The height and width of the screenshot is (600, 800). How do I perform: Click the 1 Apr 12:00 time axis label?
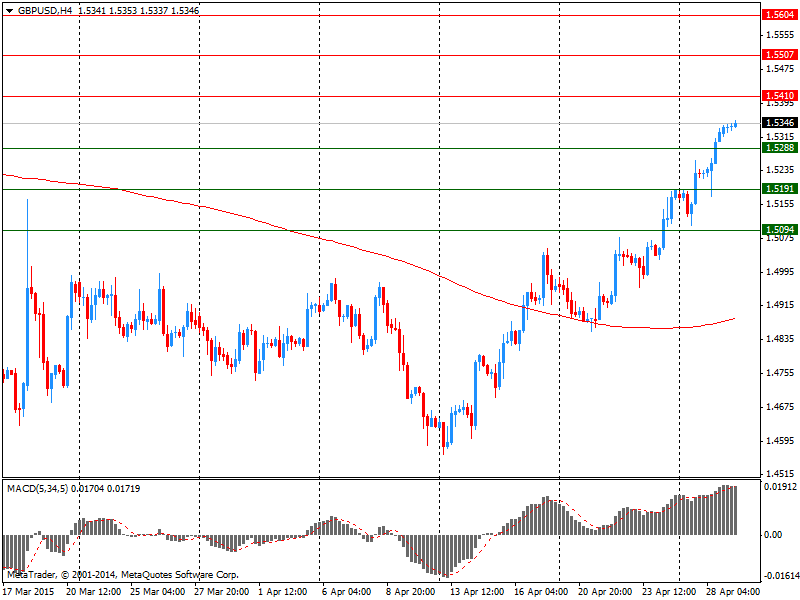283,592
